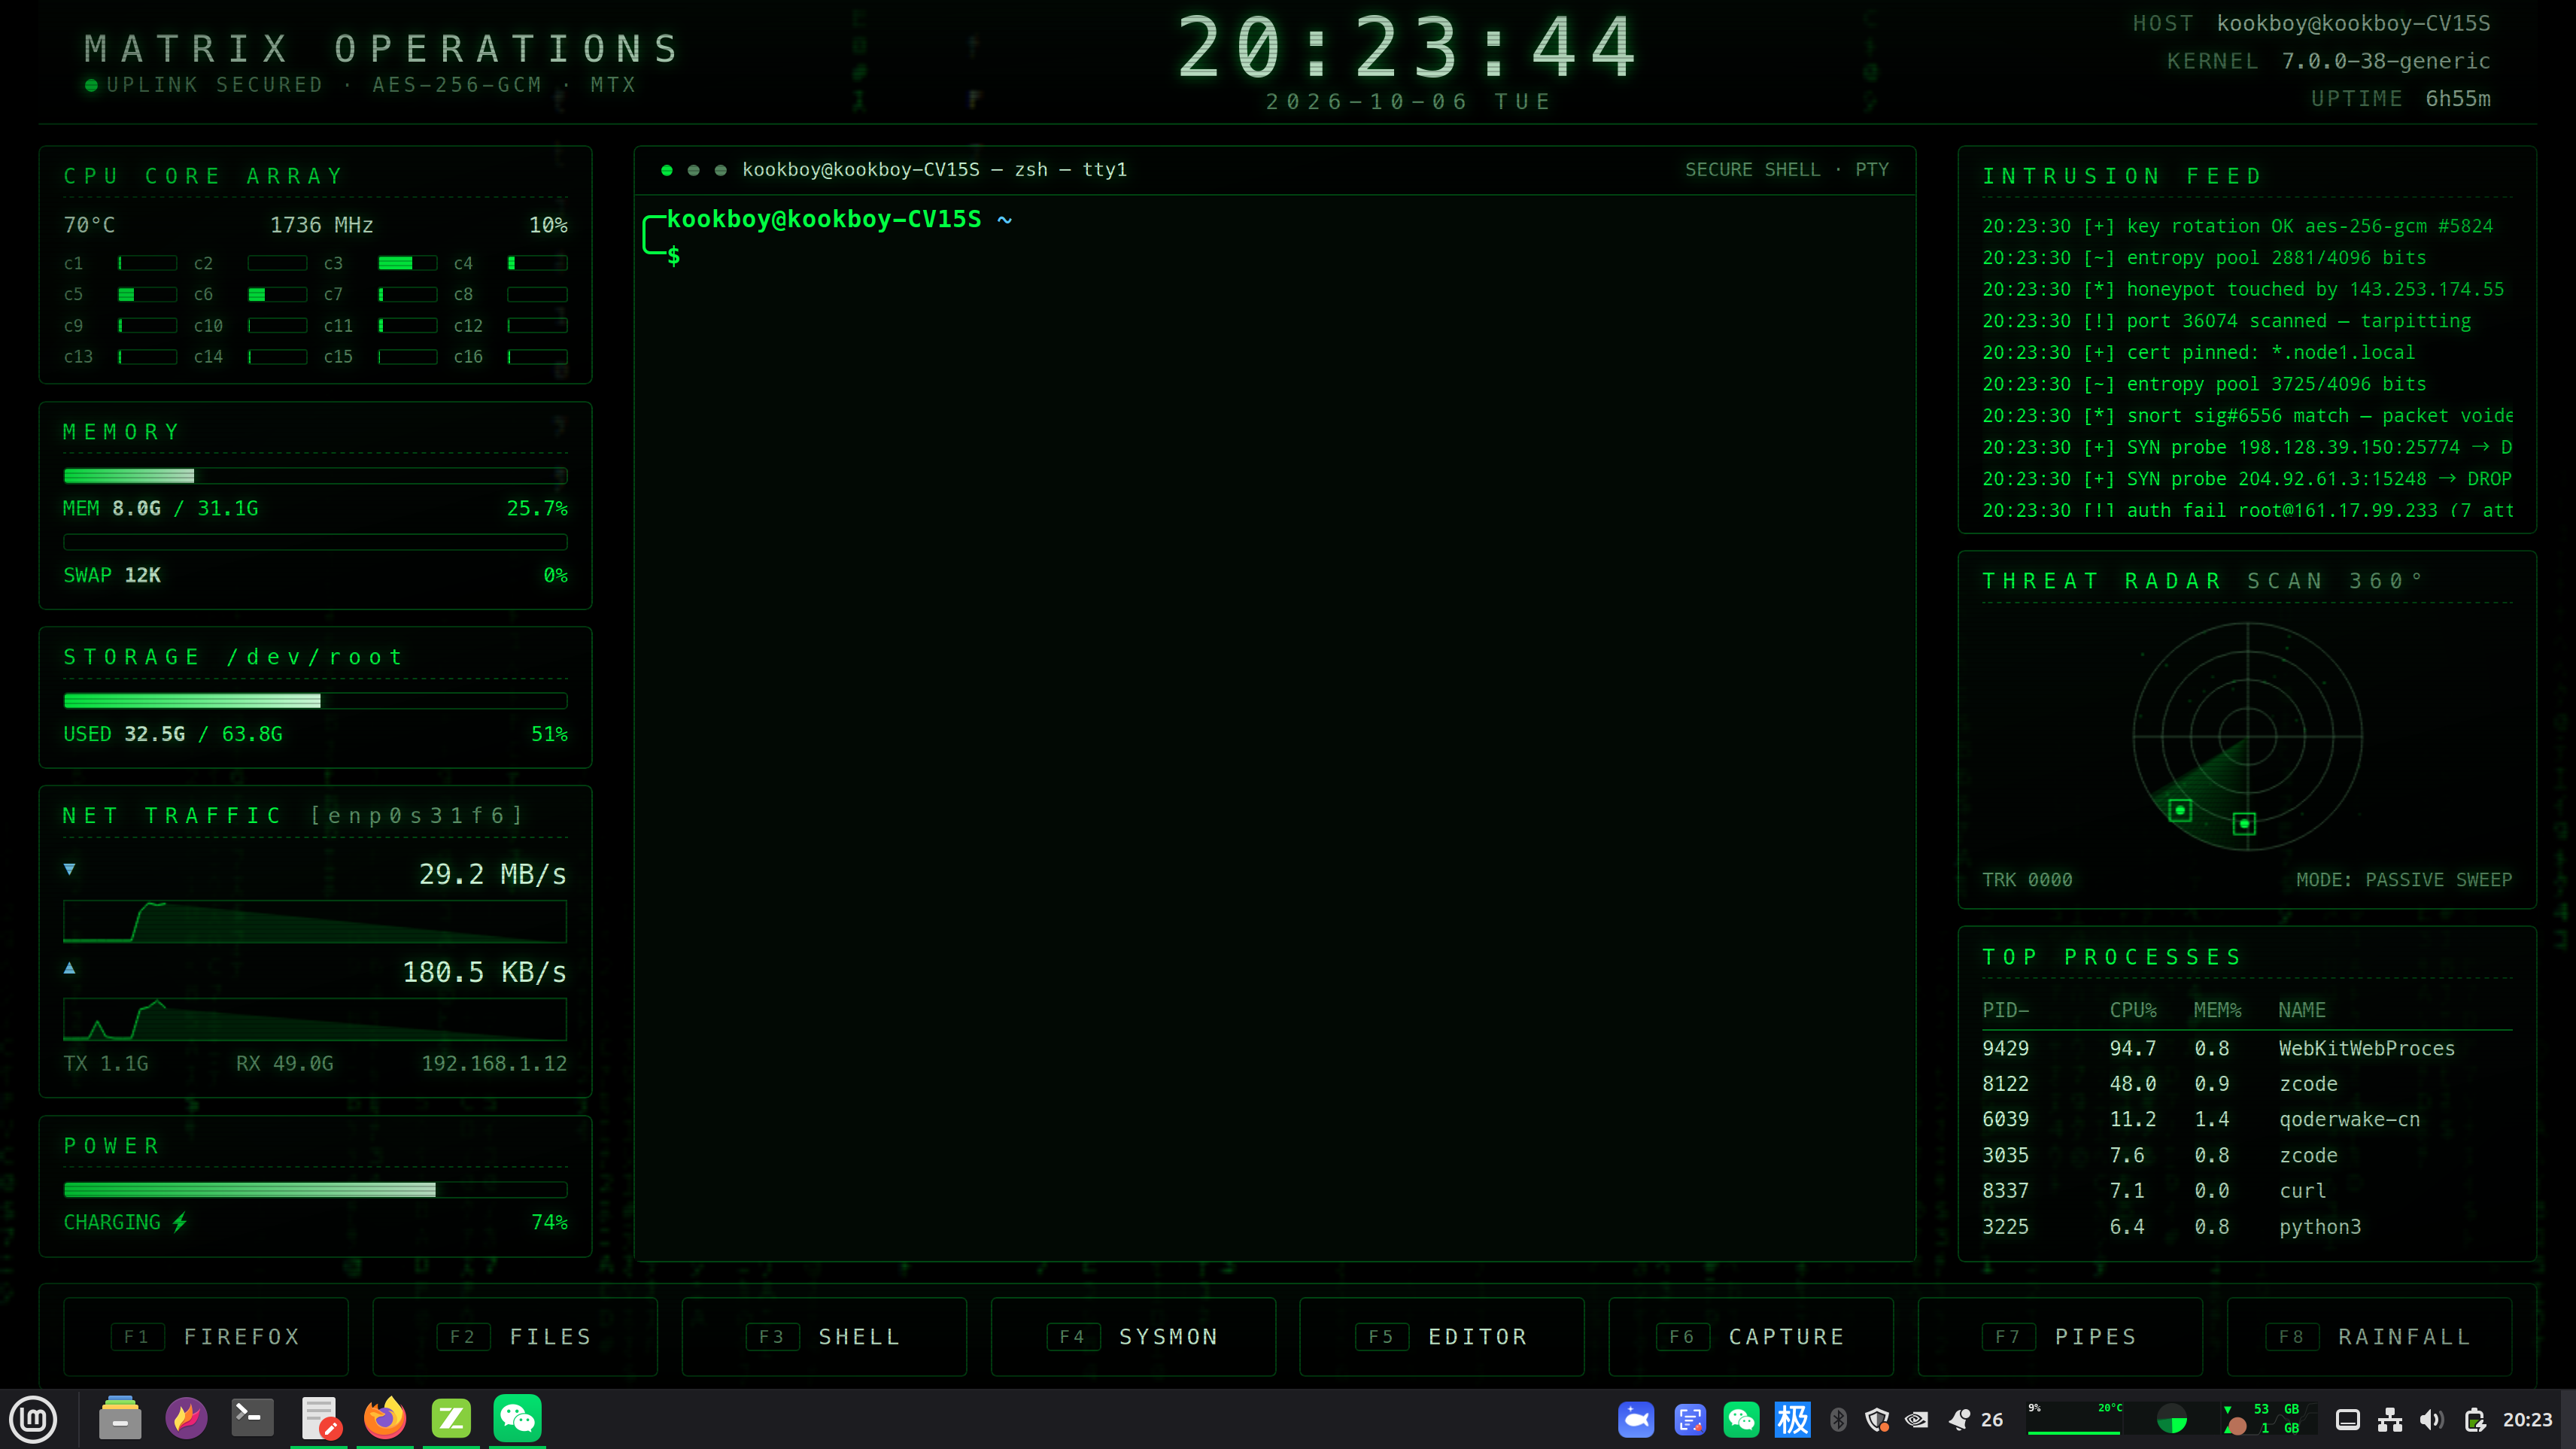Viewport: 2576px width, 1449px height.
Task: Click the CPU usage graph applet showing 9%
Action: (2074, 1420)
